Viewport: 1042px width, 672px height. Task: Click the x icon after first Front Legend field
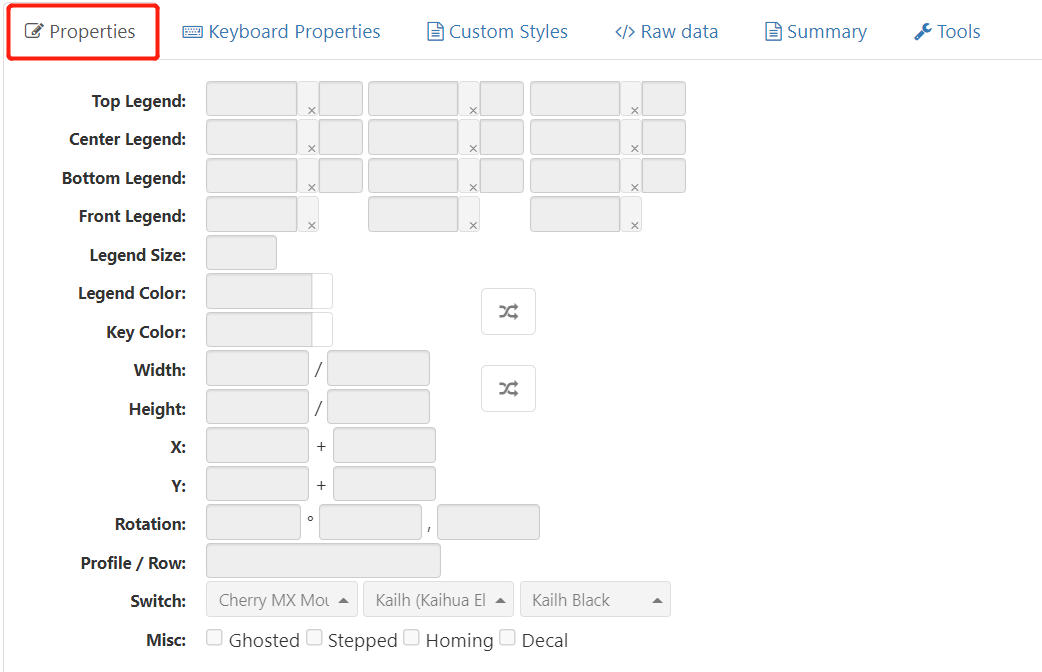pyautogui.click(x=311, y=225)
